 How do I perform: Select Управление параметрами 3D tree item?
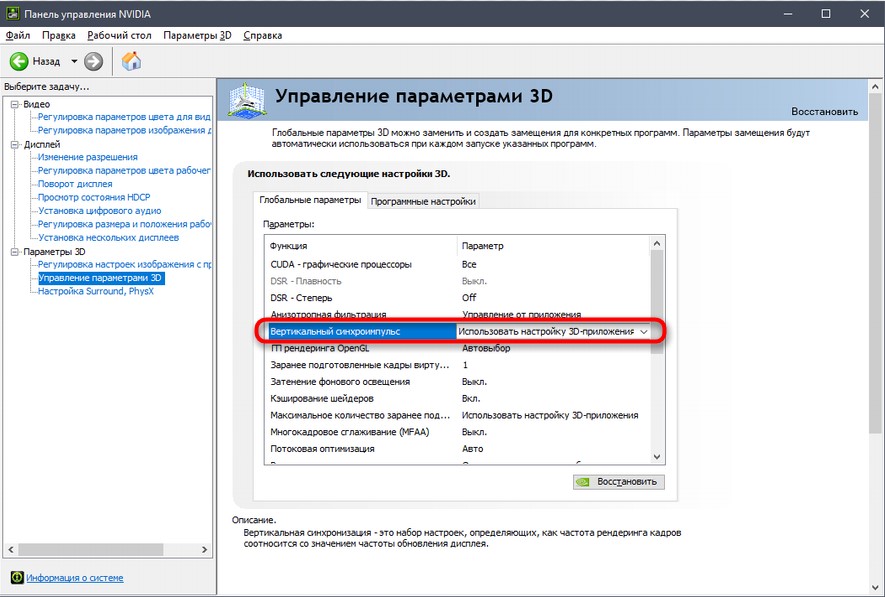[100, 278]
